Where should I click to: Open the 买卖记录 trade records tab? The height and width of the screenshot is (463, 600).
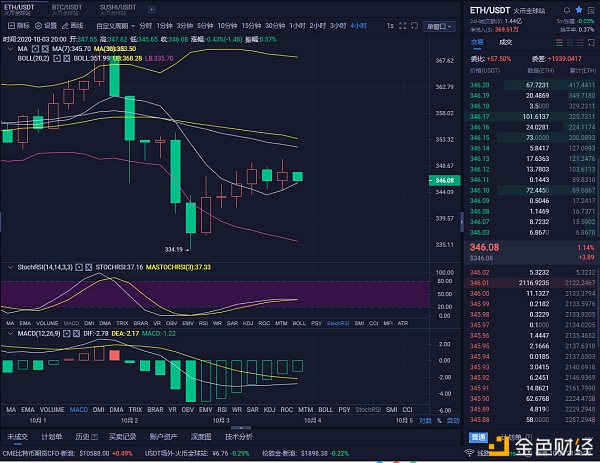click(x=122, y=437)
